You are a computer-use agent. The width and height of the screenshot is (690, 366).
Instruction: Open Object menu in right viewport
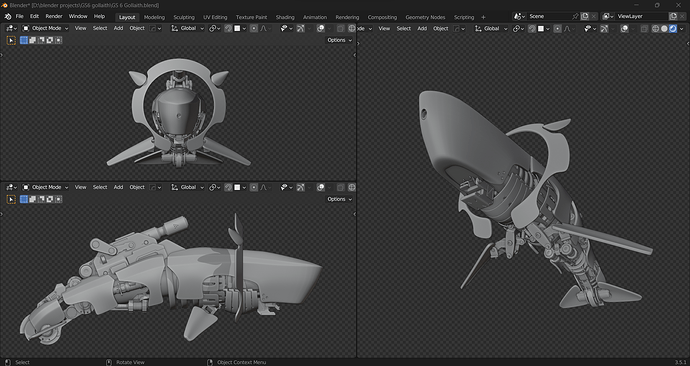(440, 29)
